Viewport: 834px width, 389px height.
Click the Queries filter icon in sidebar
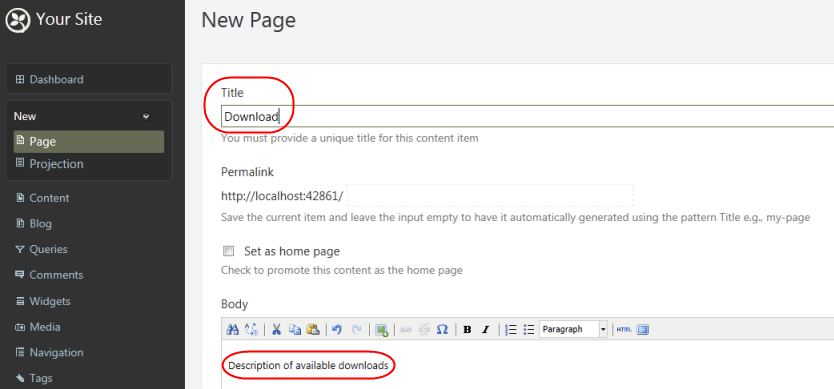pos(20,249)
